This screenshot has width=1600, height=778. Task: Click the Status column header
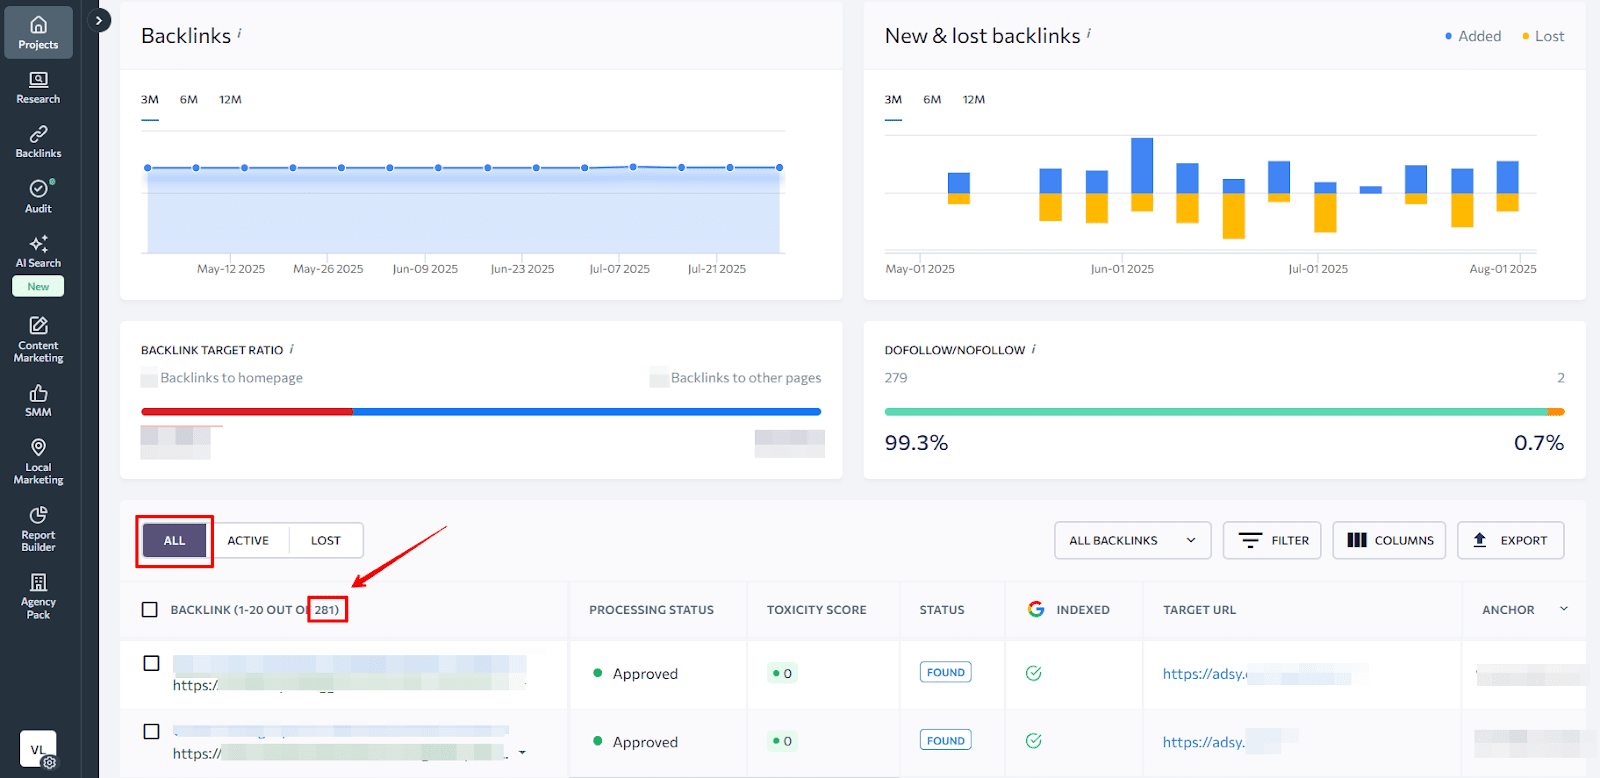coord(942,610)
